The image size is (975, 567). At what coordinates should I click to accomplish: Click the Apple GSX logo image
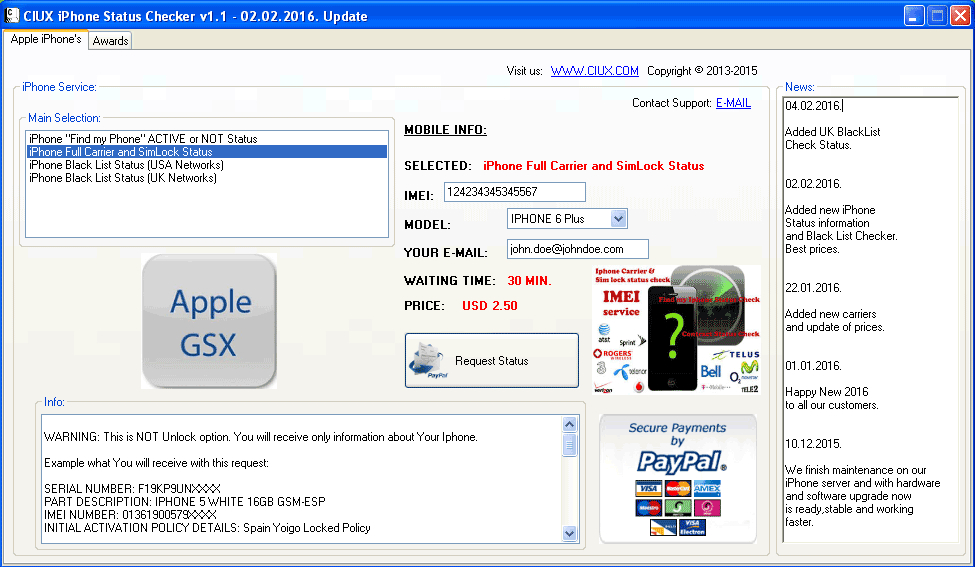[x=209, y=321]
